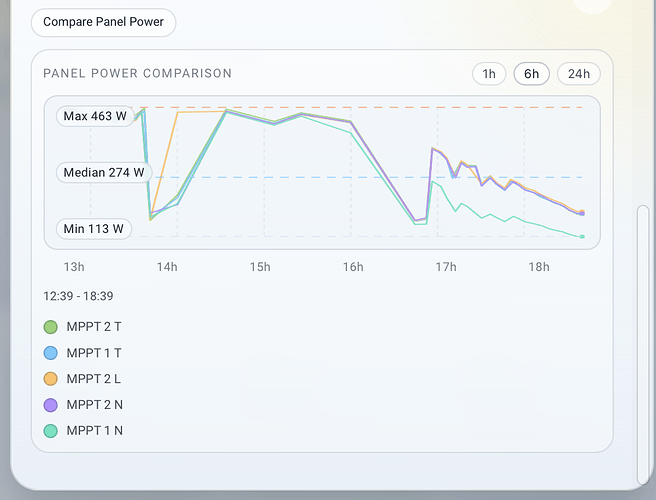Click the Compare Panel Power button
This screenshot has width=656, height=500.
[103, 22]
